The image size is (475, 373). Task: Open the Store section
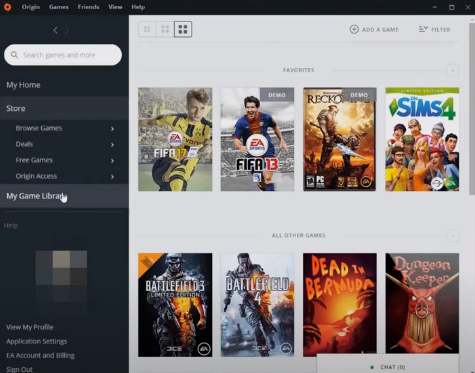point(64,108)
